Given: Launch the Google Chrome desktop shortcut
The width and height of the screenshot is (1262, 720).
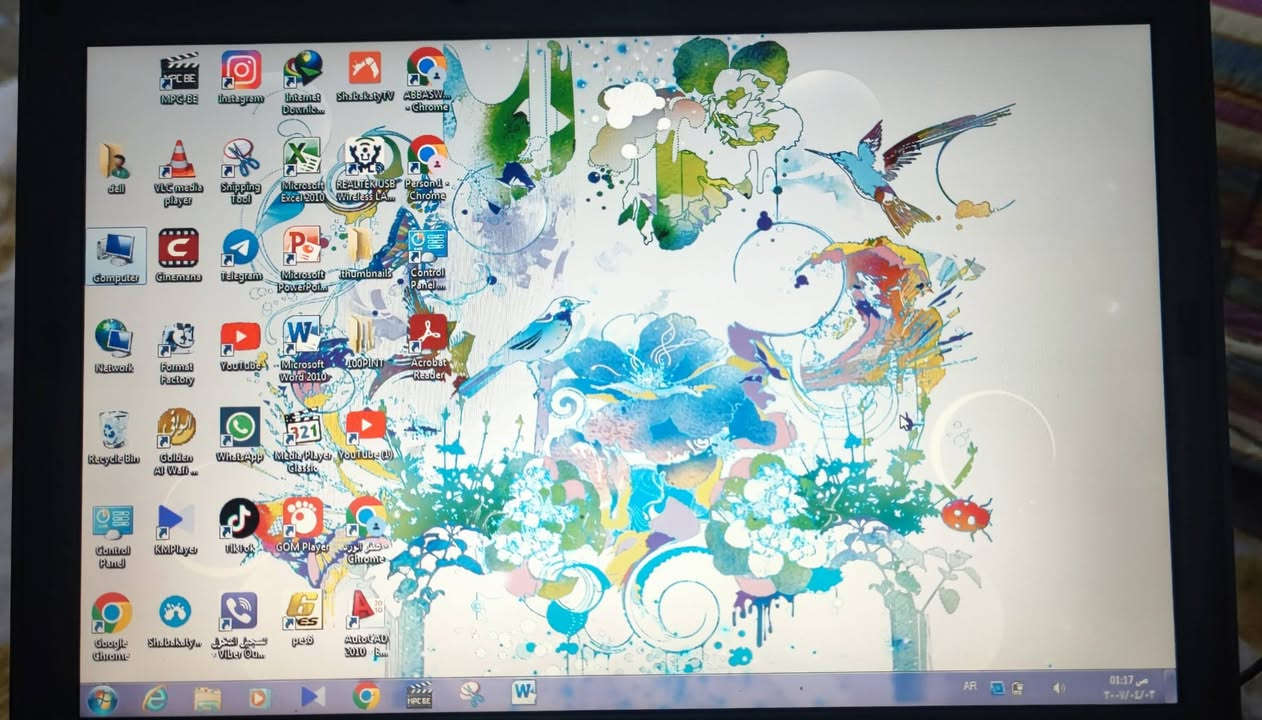Looking at the screenshot, I should pos(111,626).
